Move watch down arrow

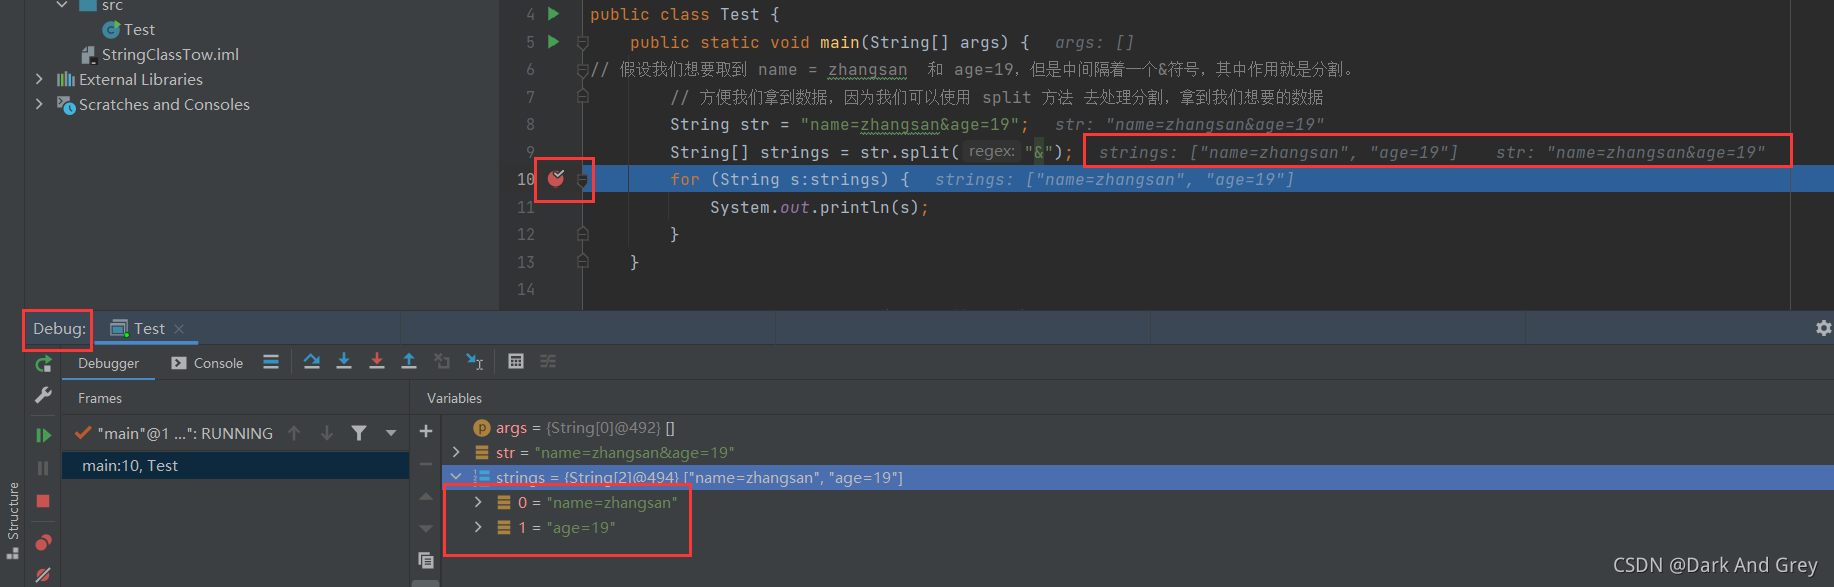(426, 528)
